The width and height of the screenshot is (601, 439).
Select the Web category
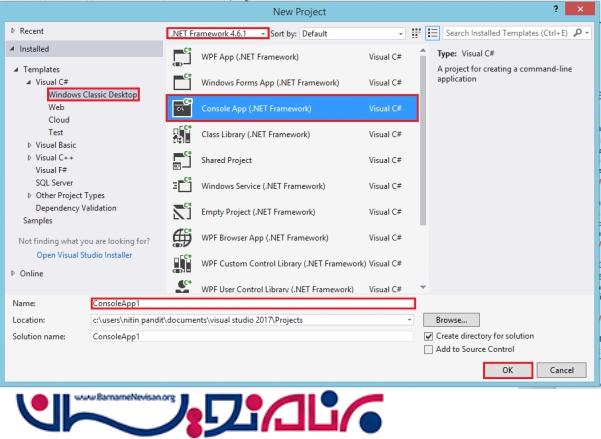(56, 107)
